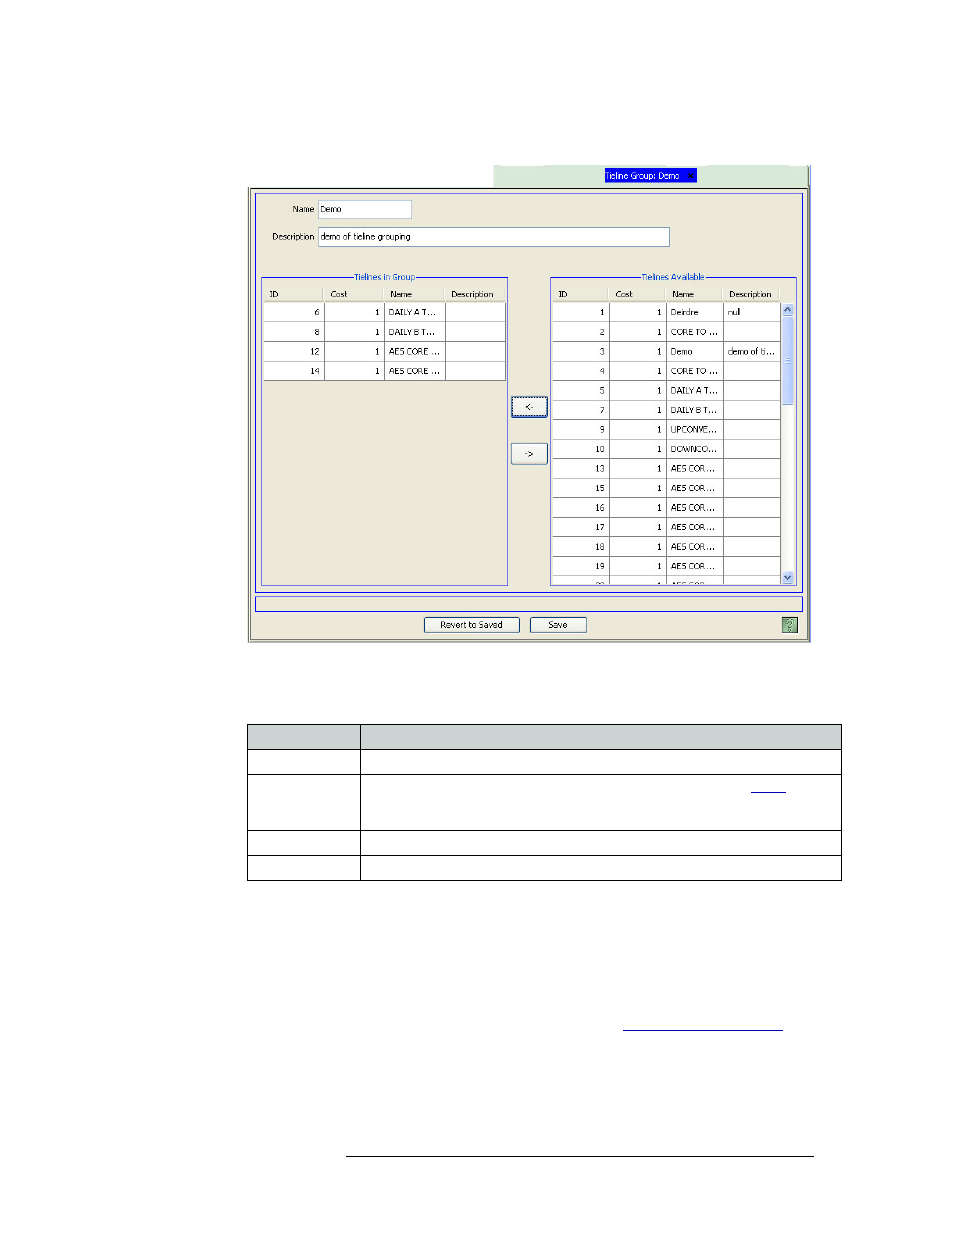Image resolution: width=954 pixels, height=1235 pixels.
Task: Sort Tielines Available by Cost header
Action: tap(637, 294)
